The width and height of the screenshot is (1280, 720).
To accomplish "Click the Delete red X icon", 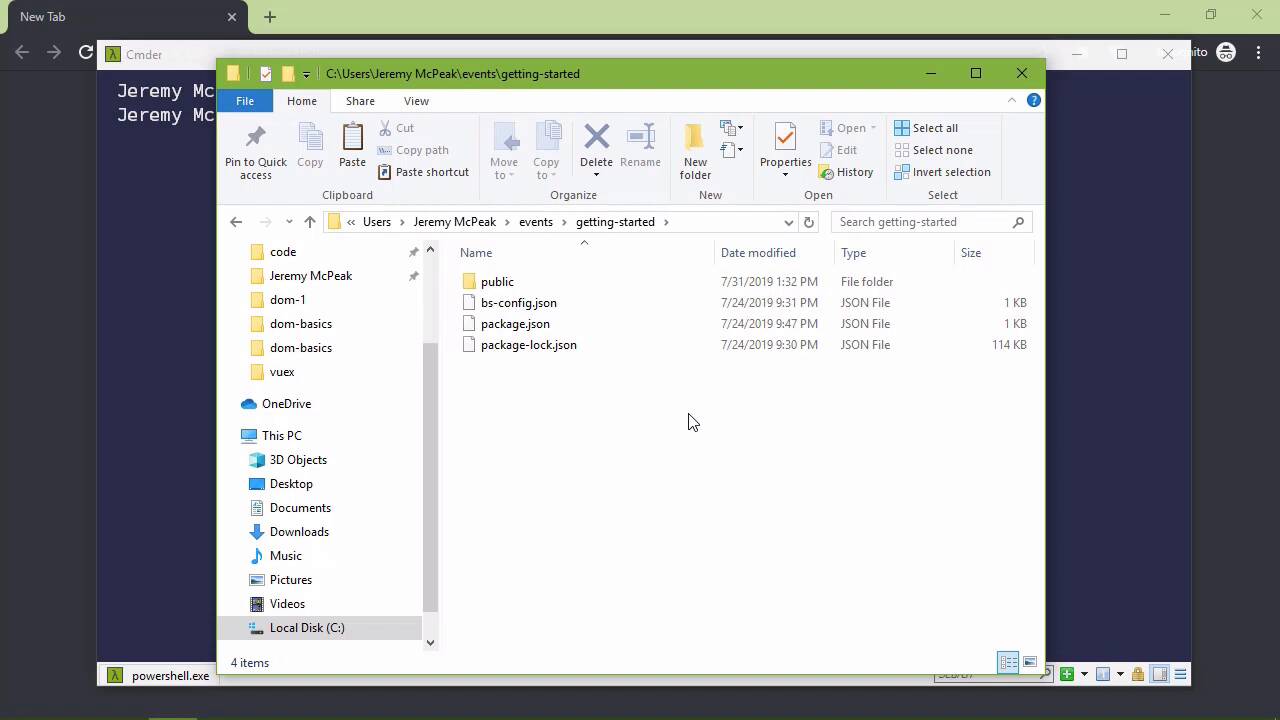I will tap(596, 137).
